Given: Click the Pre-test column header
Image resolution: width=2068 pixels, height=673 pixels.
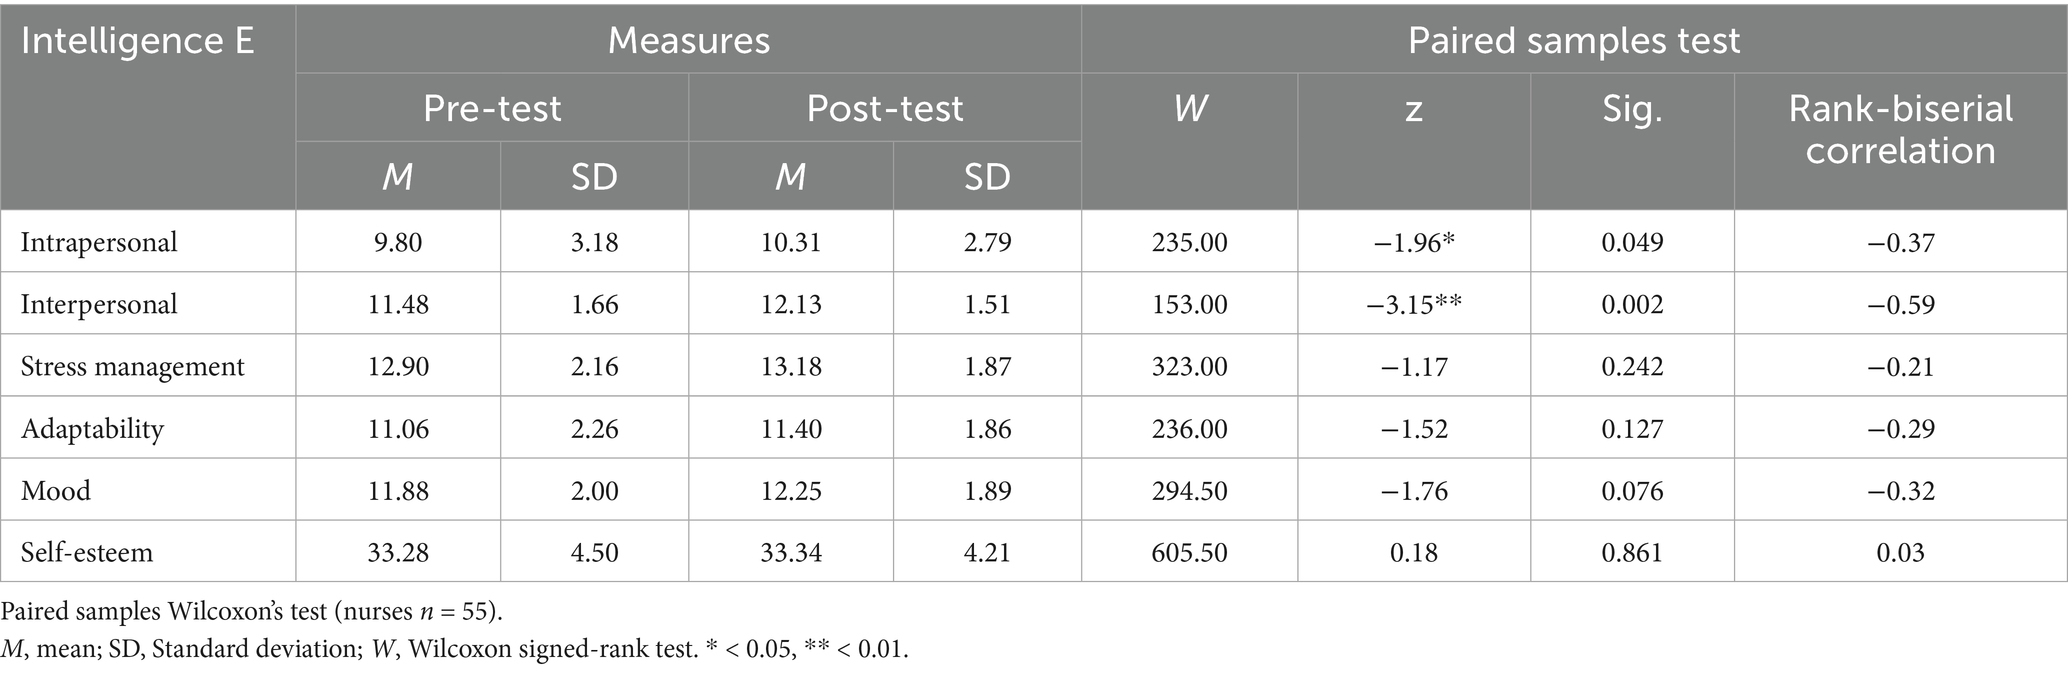Looking at the screenshot, I should coord(491,108).
